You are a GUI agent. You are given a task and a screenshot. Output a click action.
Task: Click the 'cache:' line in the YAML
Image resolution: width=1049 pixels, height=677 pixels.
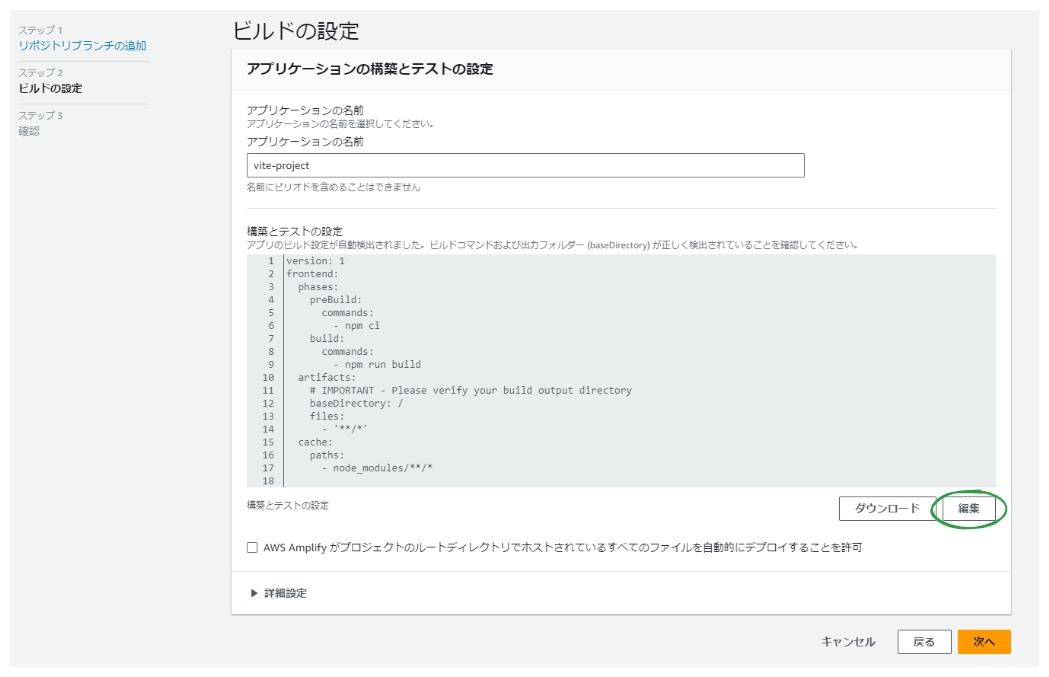pyautogui.click(x=315, y=442)
